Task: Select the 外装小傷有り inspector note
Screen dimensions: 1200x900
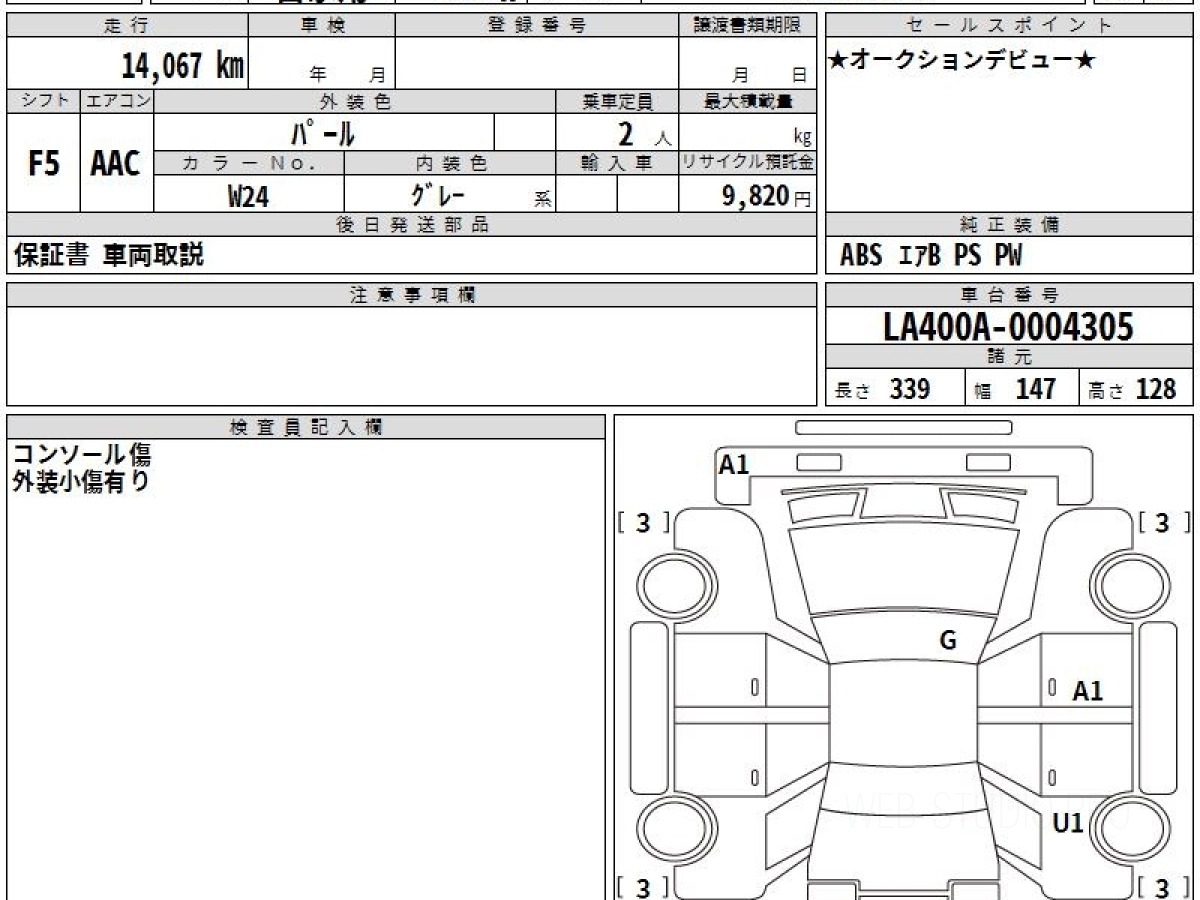Action: (x=82, y=482)
